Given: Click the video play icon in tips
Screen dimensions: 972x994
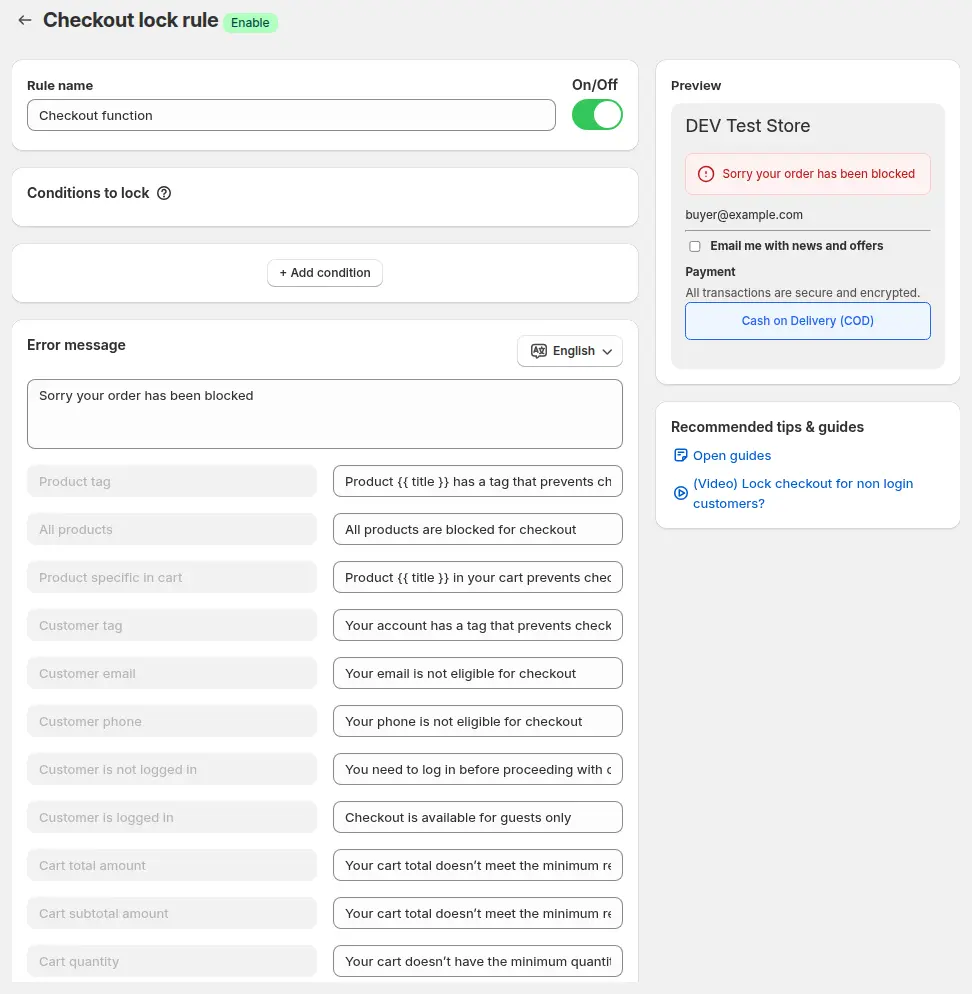Looking at the screenshot, I should tap(680, 493).
